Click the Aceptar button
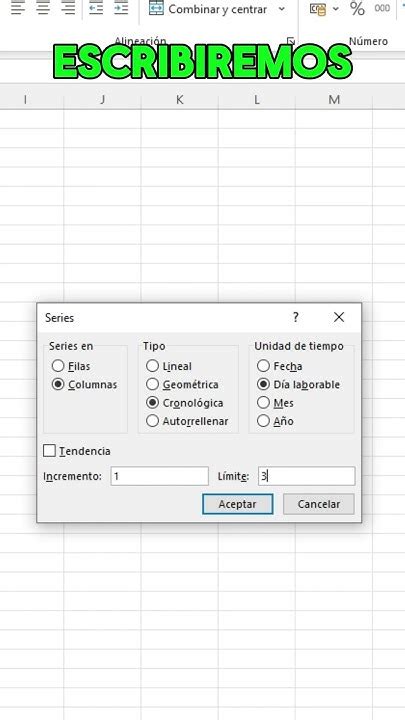Viewport: 405px width, 720px height. [237, 504]
